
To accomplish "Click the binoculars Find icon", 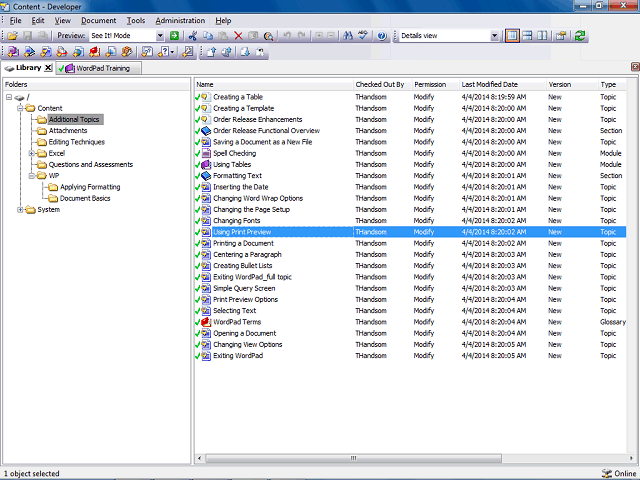I will click(348, 36).
